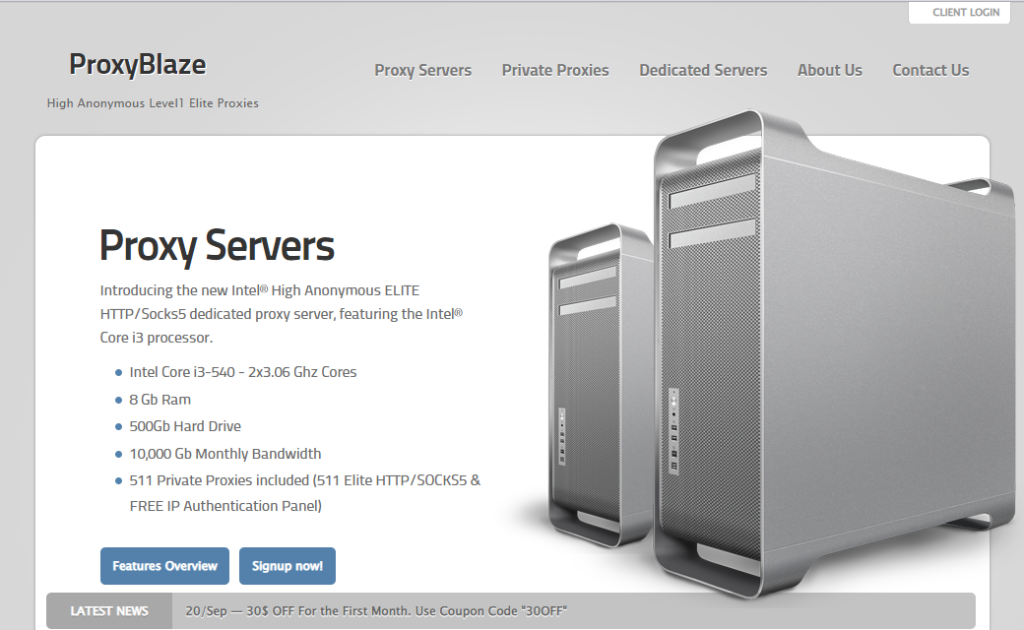The image size is (1024, 630).
Task: Open Proxy Servers in the top navigation
Action: 423,70
